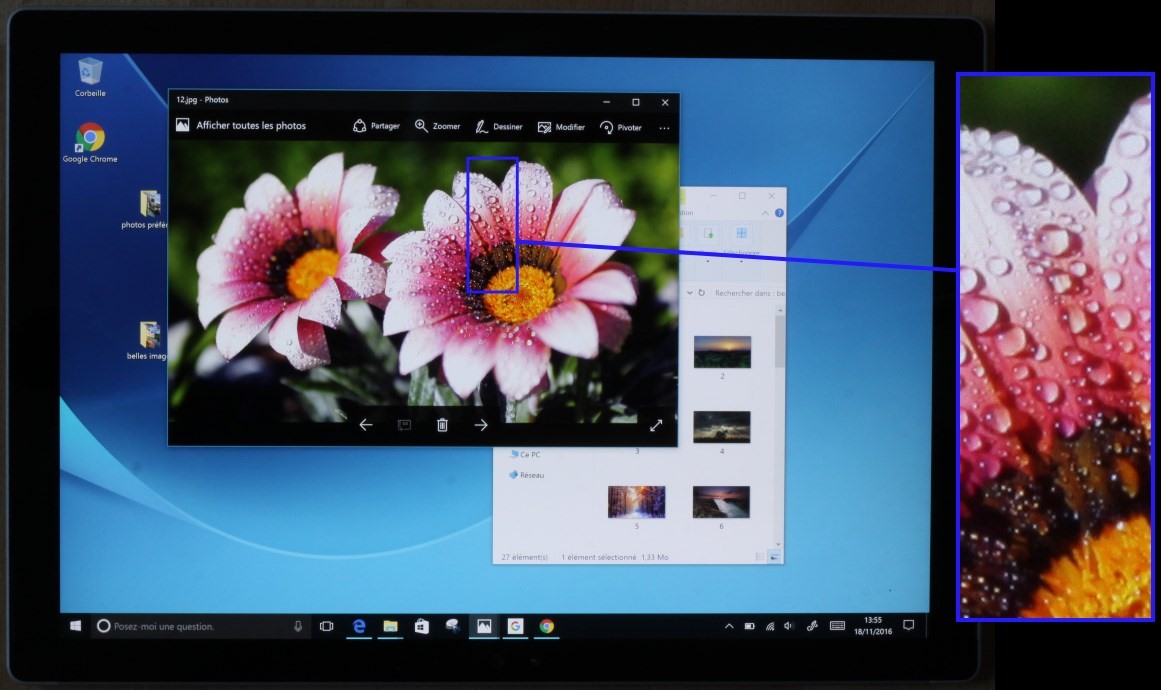This screenshot has width=1161, height=690.
Task: Show hidden system tray icons
Action: click(x=729, y=626)
